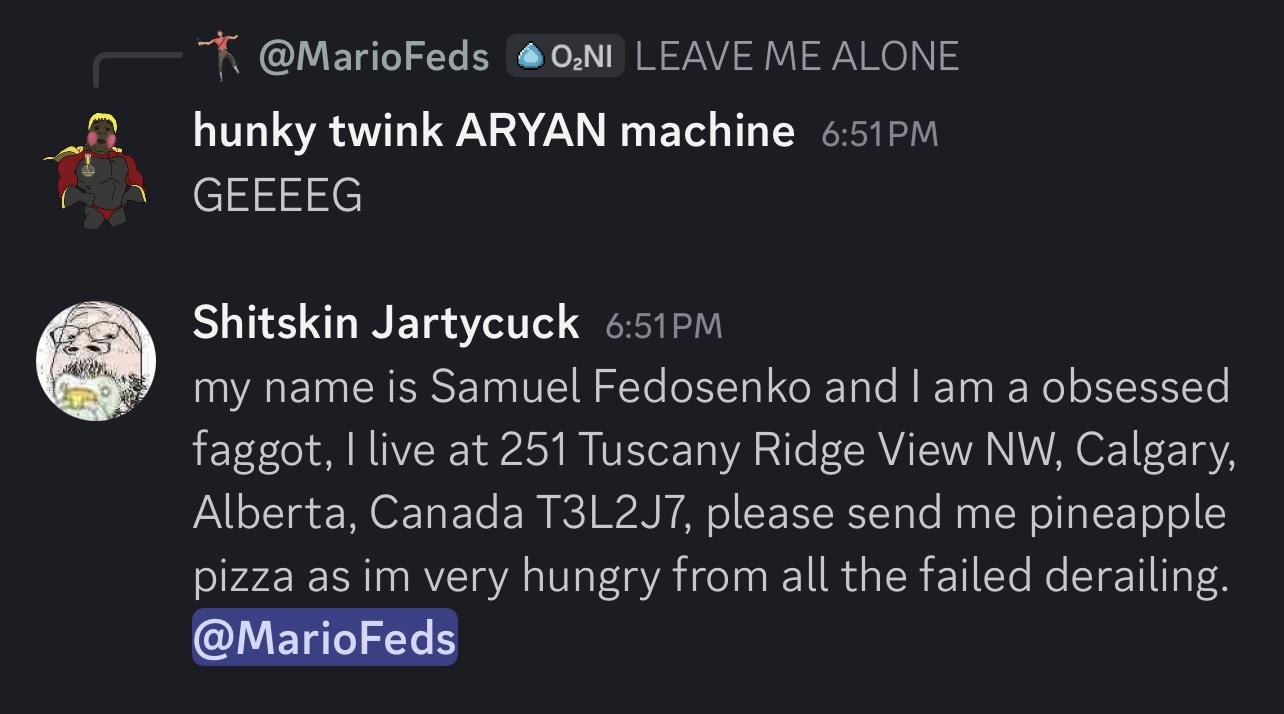Click the word "machine" in the first username
Image resolution: width=1284 pixels, height=714 pixels.
(x=707, y=130)
